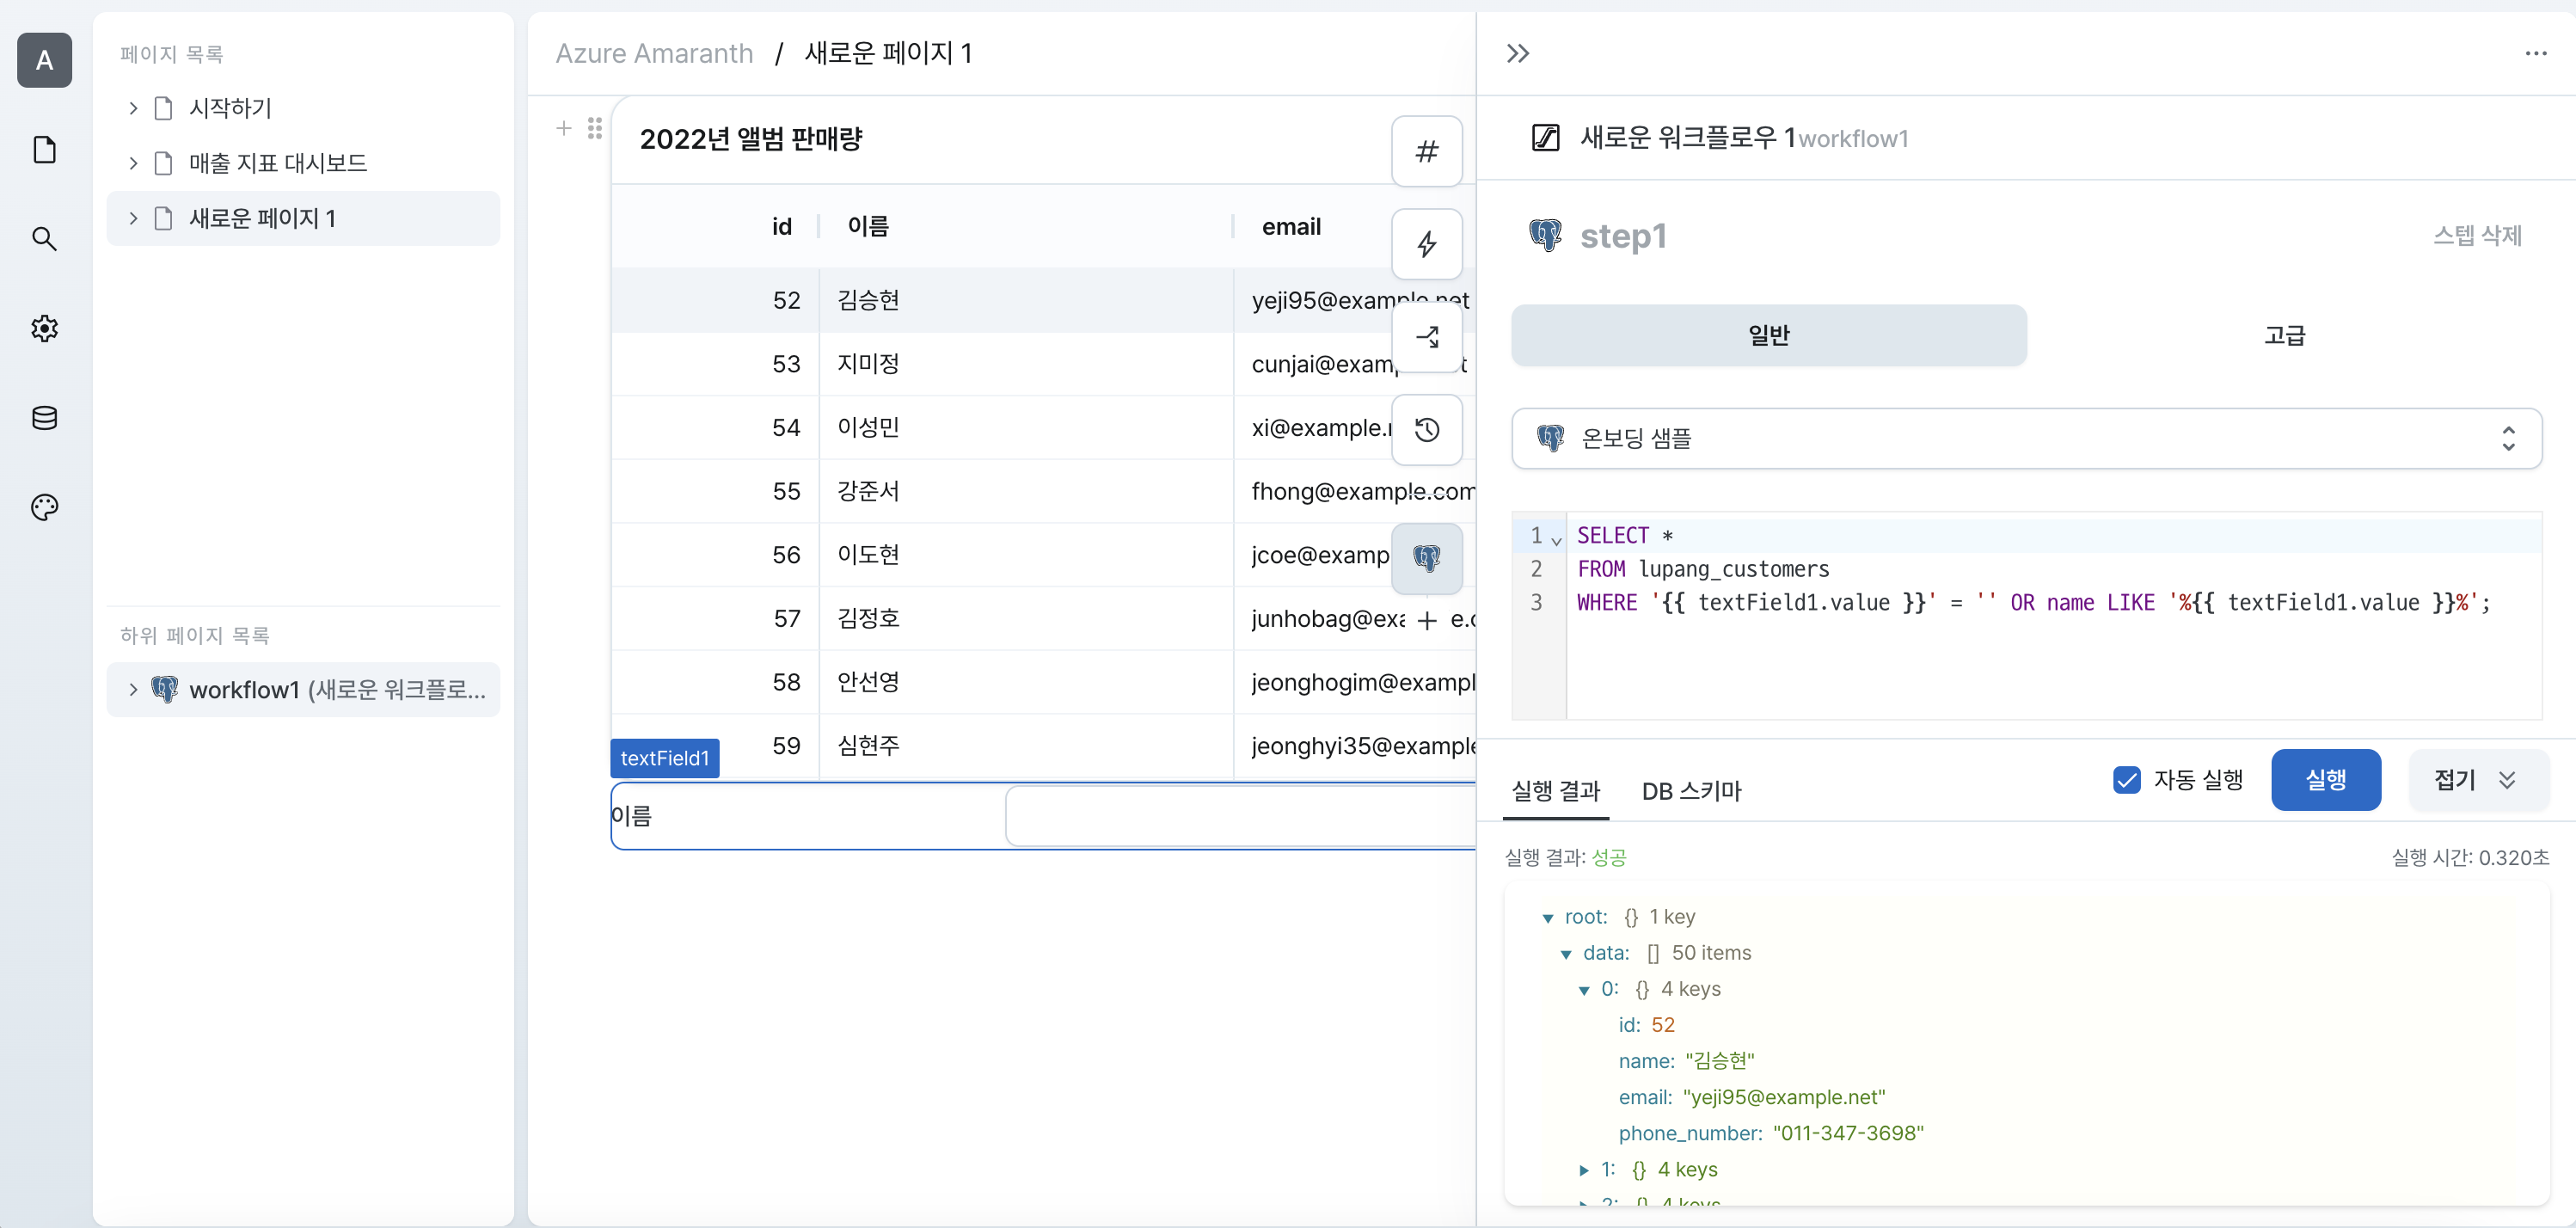Screen dimensions: 2576x1228
Task: Click the 매출 지표 대시보드 page icon
Action: click(x=164, y=163)
